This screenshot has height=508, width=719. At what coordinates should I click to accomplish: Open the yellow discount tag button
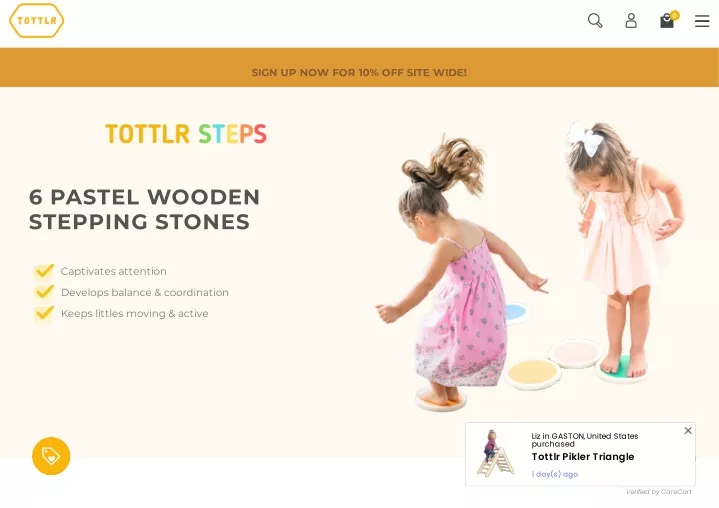click(51, 456)
